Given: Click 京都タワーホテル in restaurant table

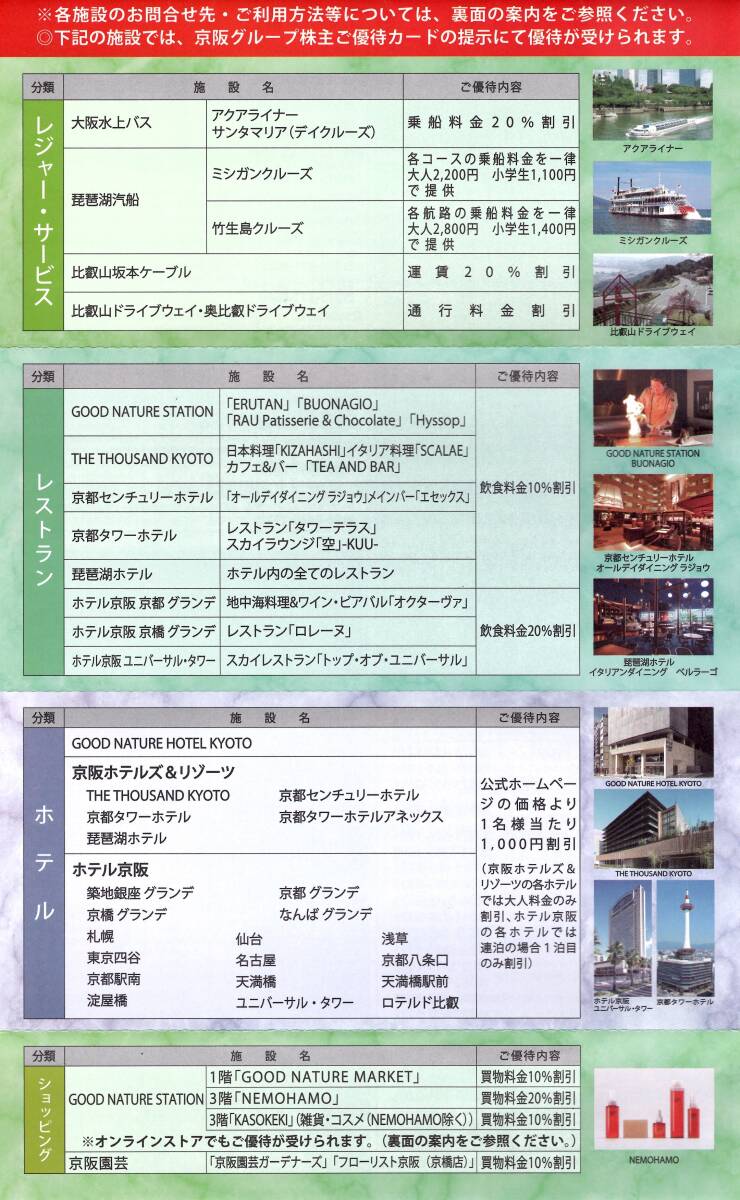Looking at the screenshot, I should click(x=142, y=536).
